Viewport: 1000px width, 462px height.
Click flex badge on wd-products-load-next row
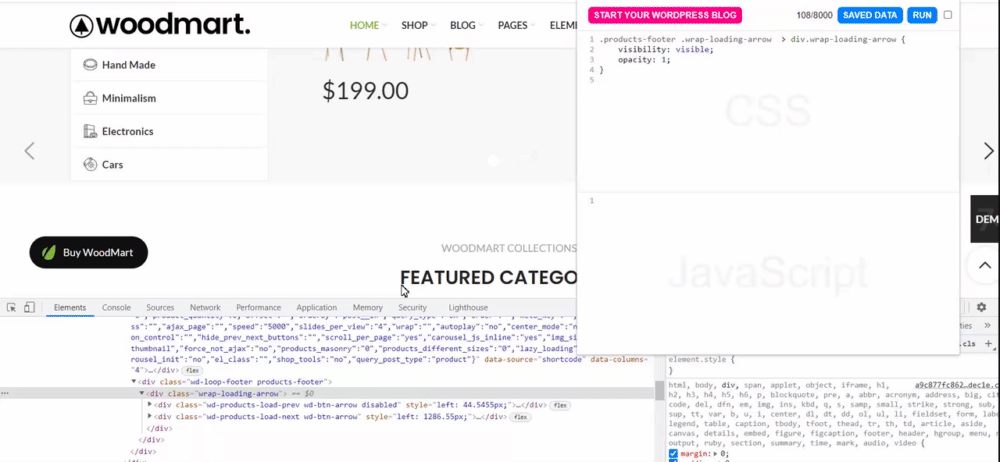[x=520, y=417]
